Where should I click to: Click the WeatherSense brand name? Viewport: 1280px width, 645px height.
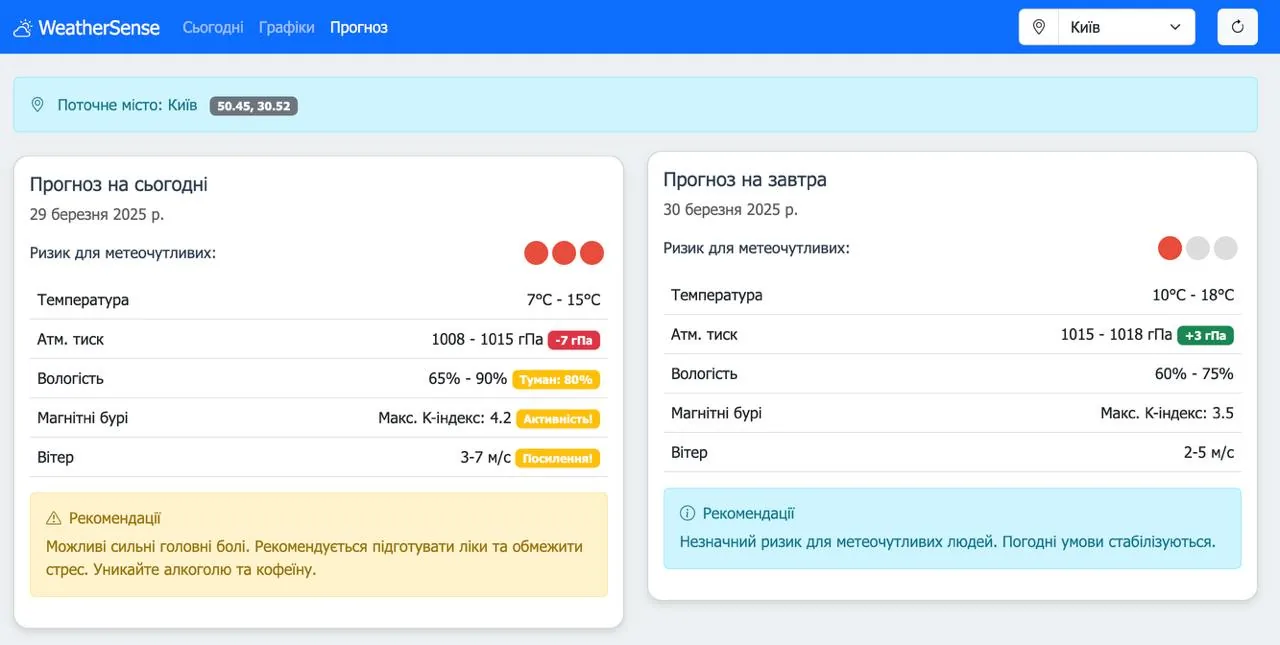99,28
